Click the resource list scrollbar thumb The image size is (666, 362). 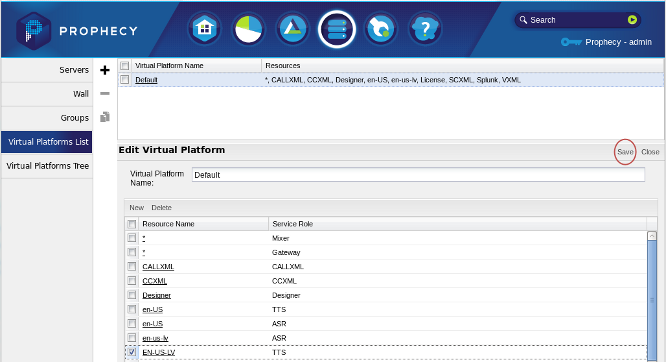tap(652, 301)
